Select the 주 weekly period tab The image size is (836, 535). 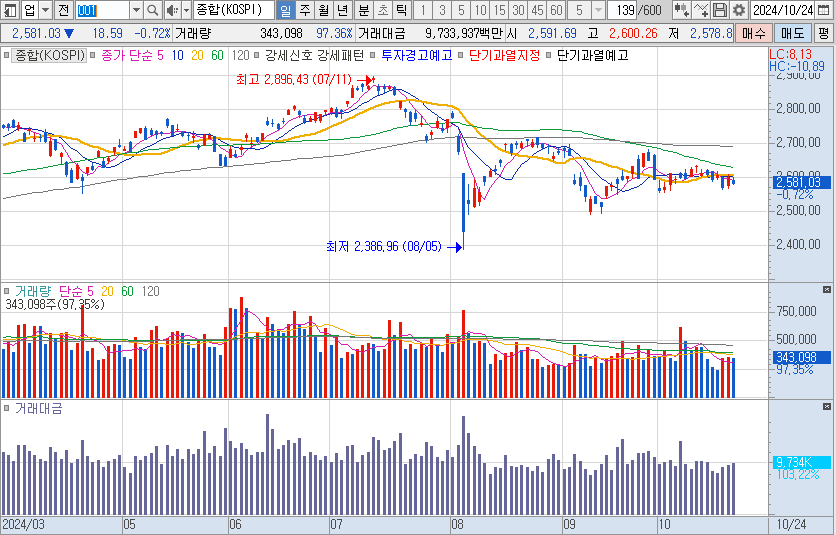[x=304, y=10]
